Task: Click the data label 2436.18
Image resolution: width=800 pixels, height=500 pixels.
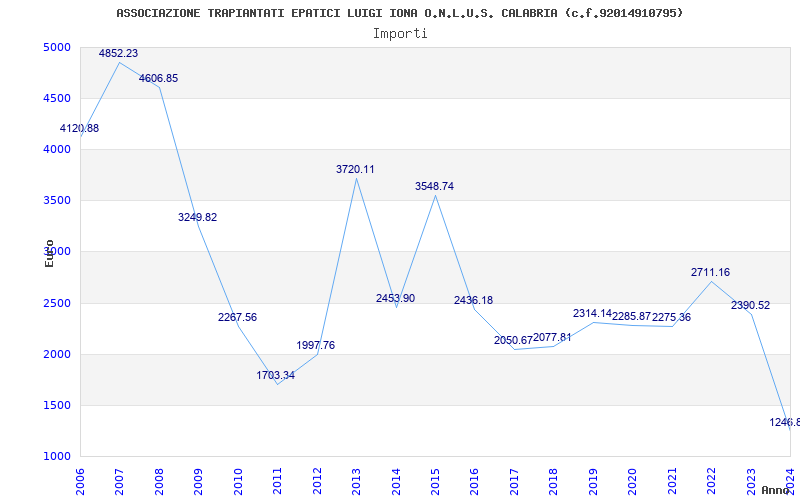Action: click(x=473, y=301)
